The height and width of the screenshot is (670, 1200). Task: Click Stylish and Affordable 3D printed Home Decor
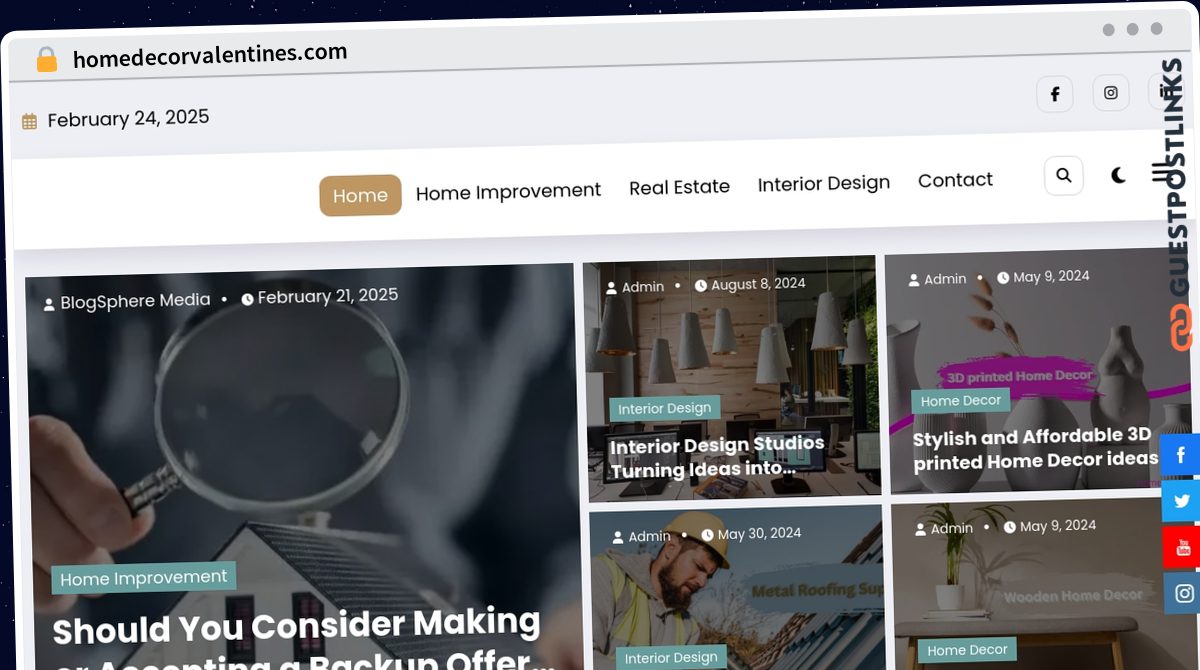[x=1035, y=448]
